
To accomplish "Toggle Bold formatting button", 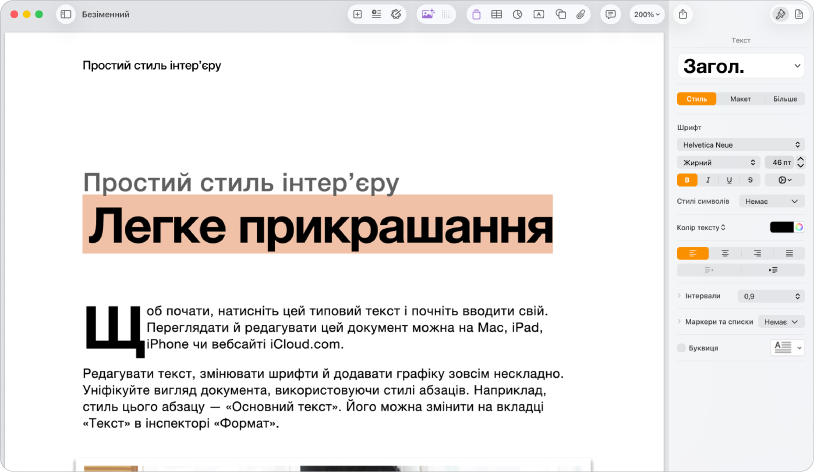I will coord(687,180).
